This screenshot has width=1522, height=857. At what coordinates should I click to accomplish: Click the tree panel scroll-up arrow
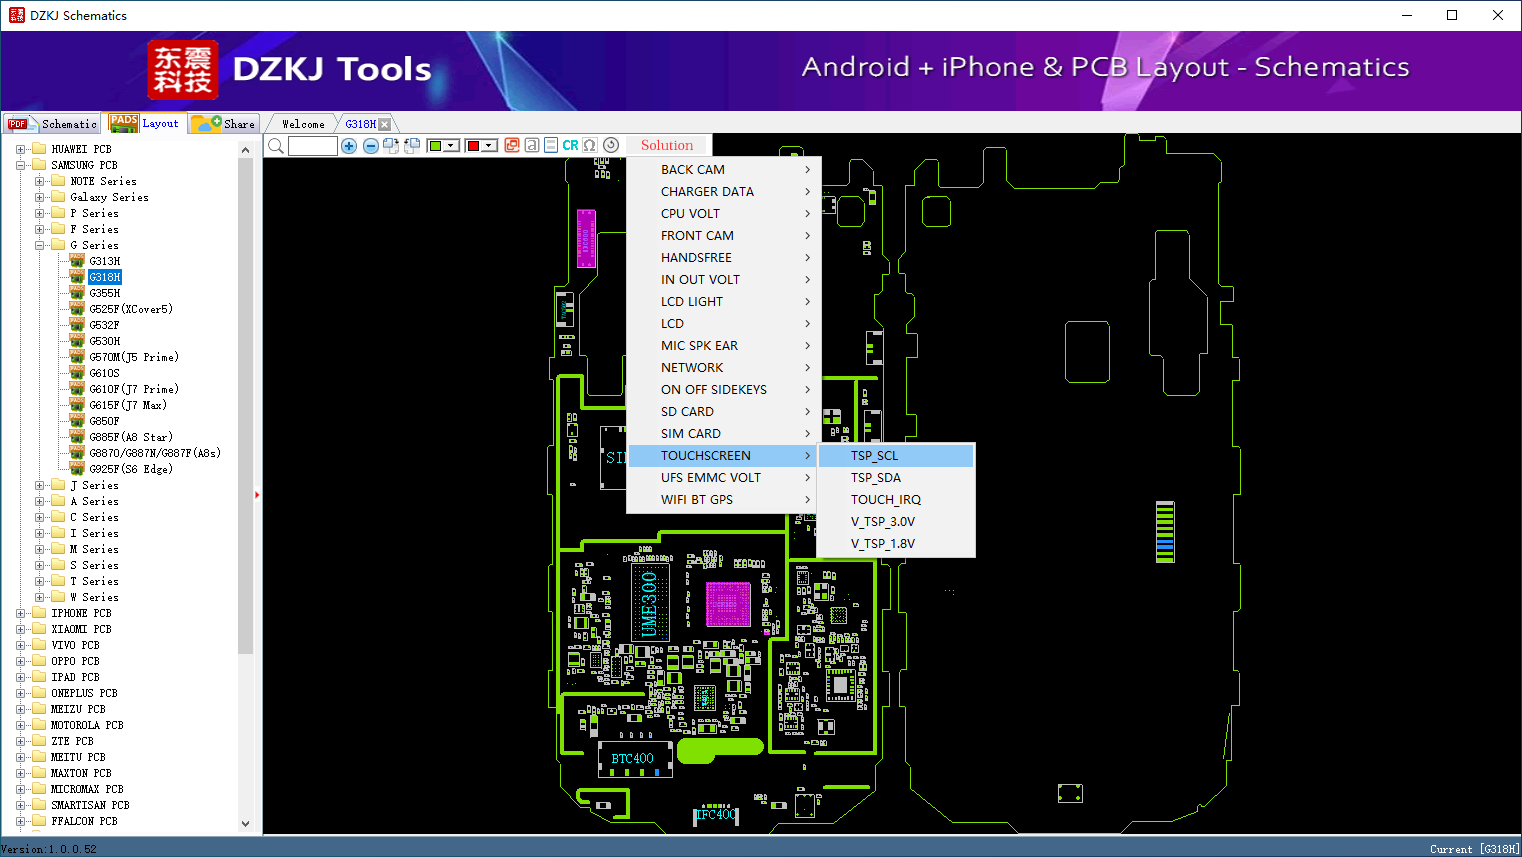coord(246,150)
